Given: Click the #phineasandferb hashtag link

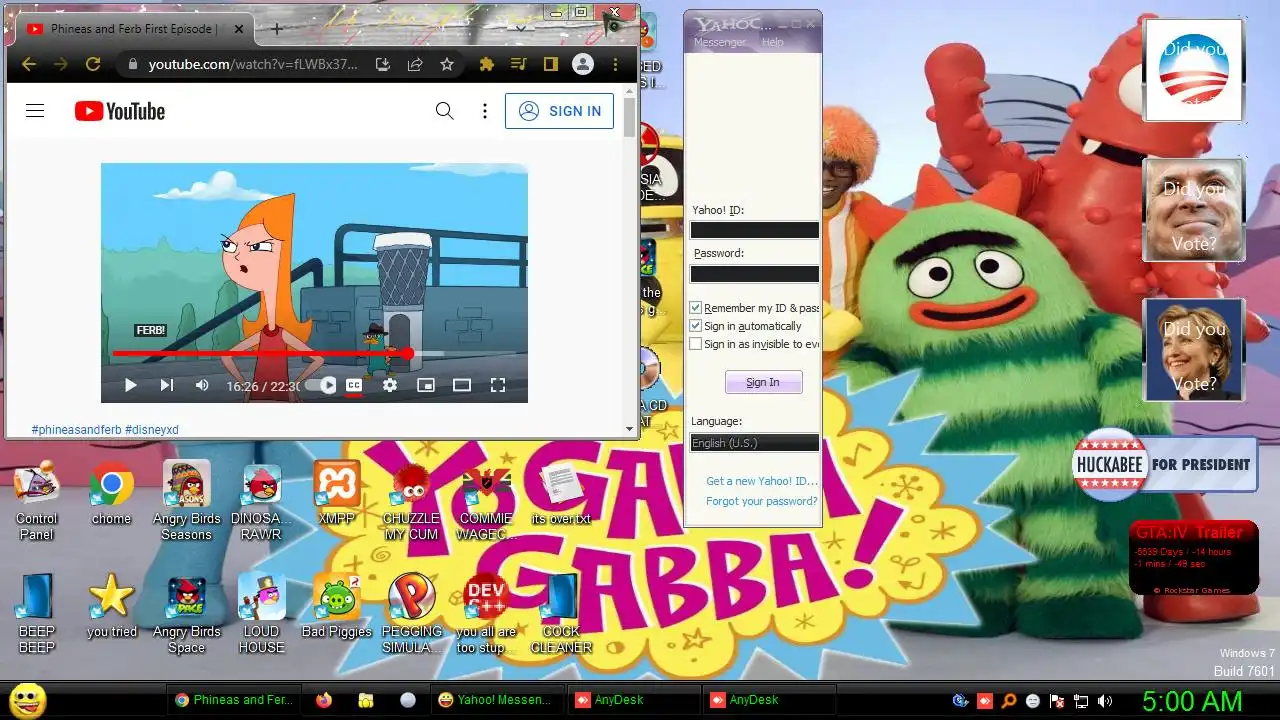Looking at the screenshot, I should (76, 430).
